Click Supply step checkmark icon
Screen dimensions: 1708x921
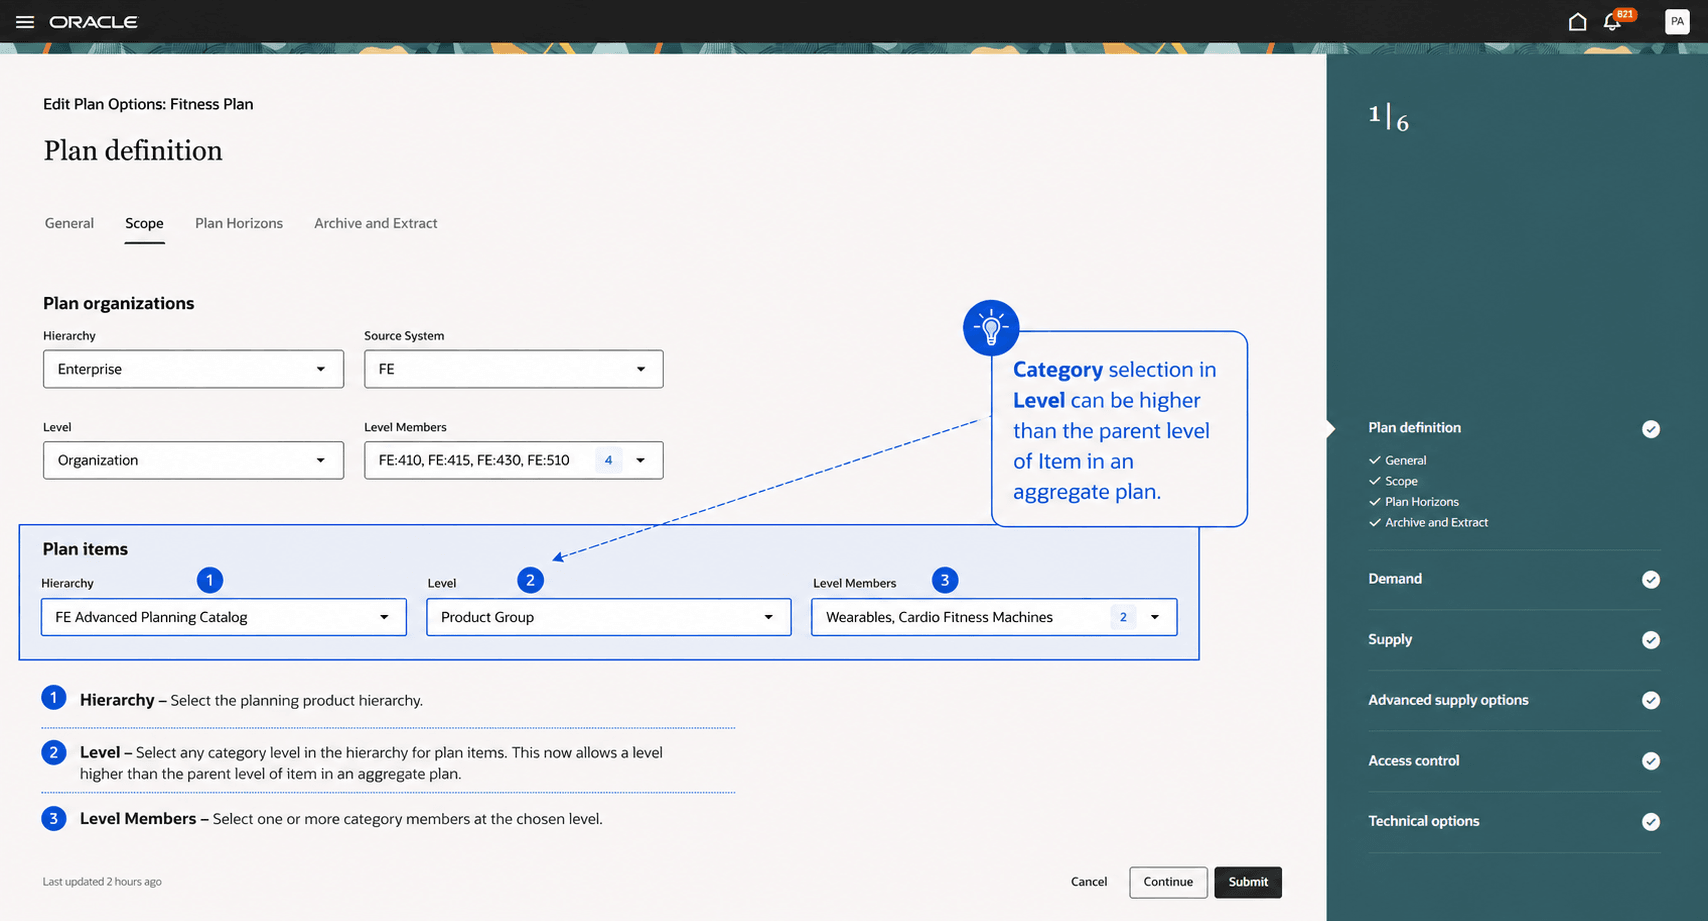click(1651, 640)
